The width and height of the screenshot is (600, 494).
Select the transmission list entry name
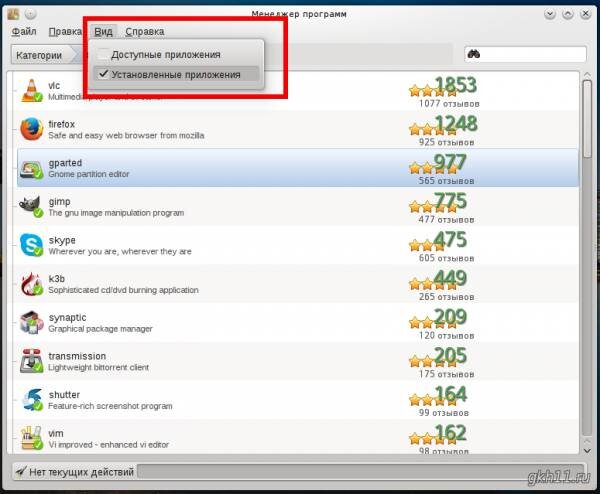point(77,356)
